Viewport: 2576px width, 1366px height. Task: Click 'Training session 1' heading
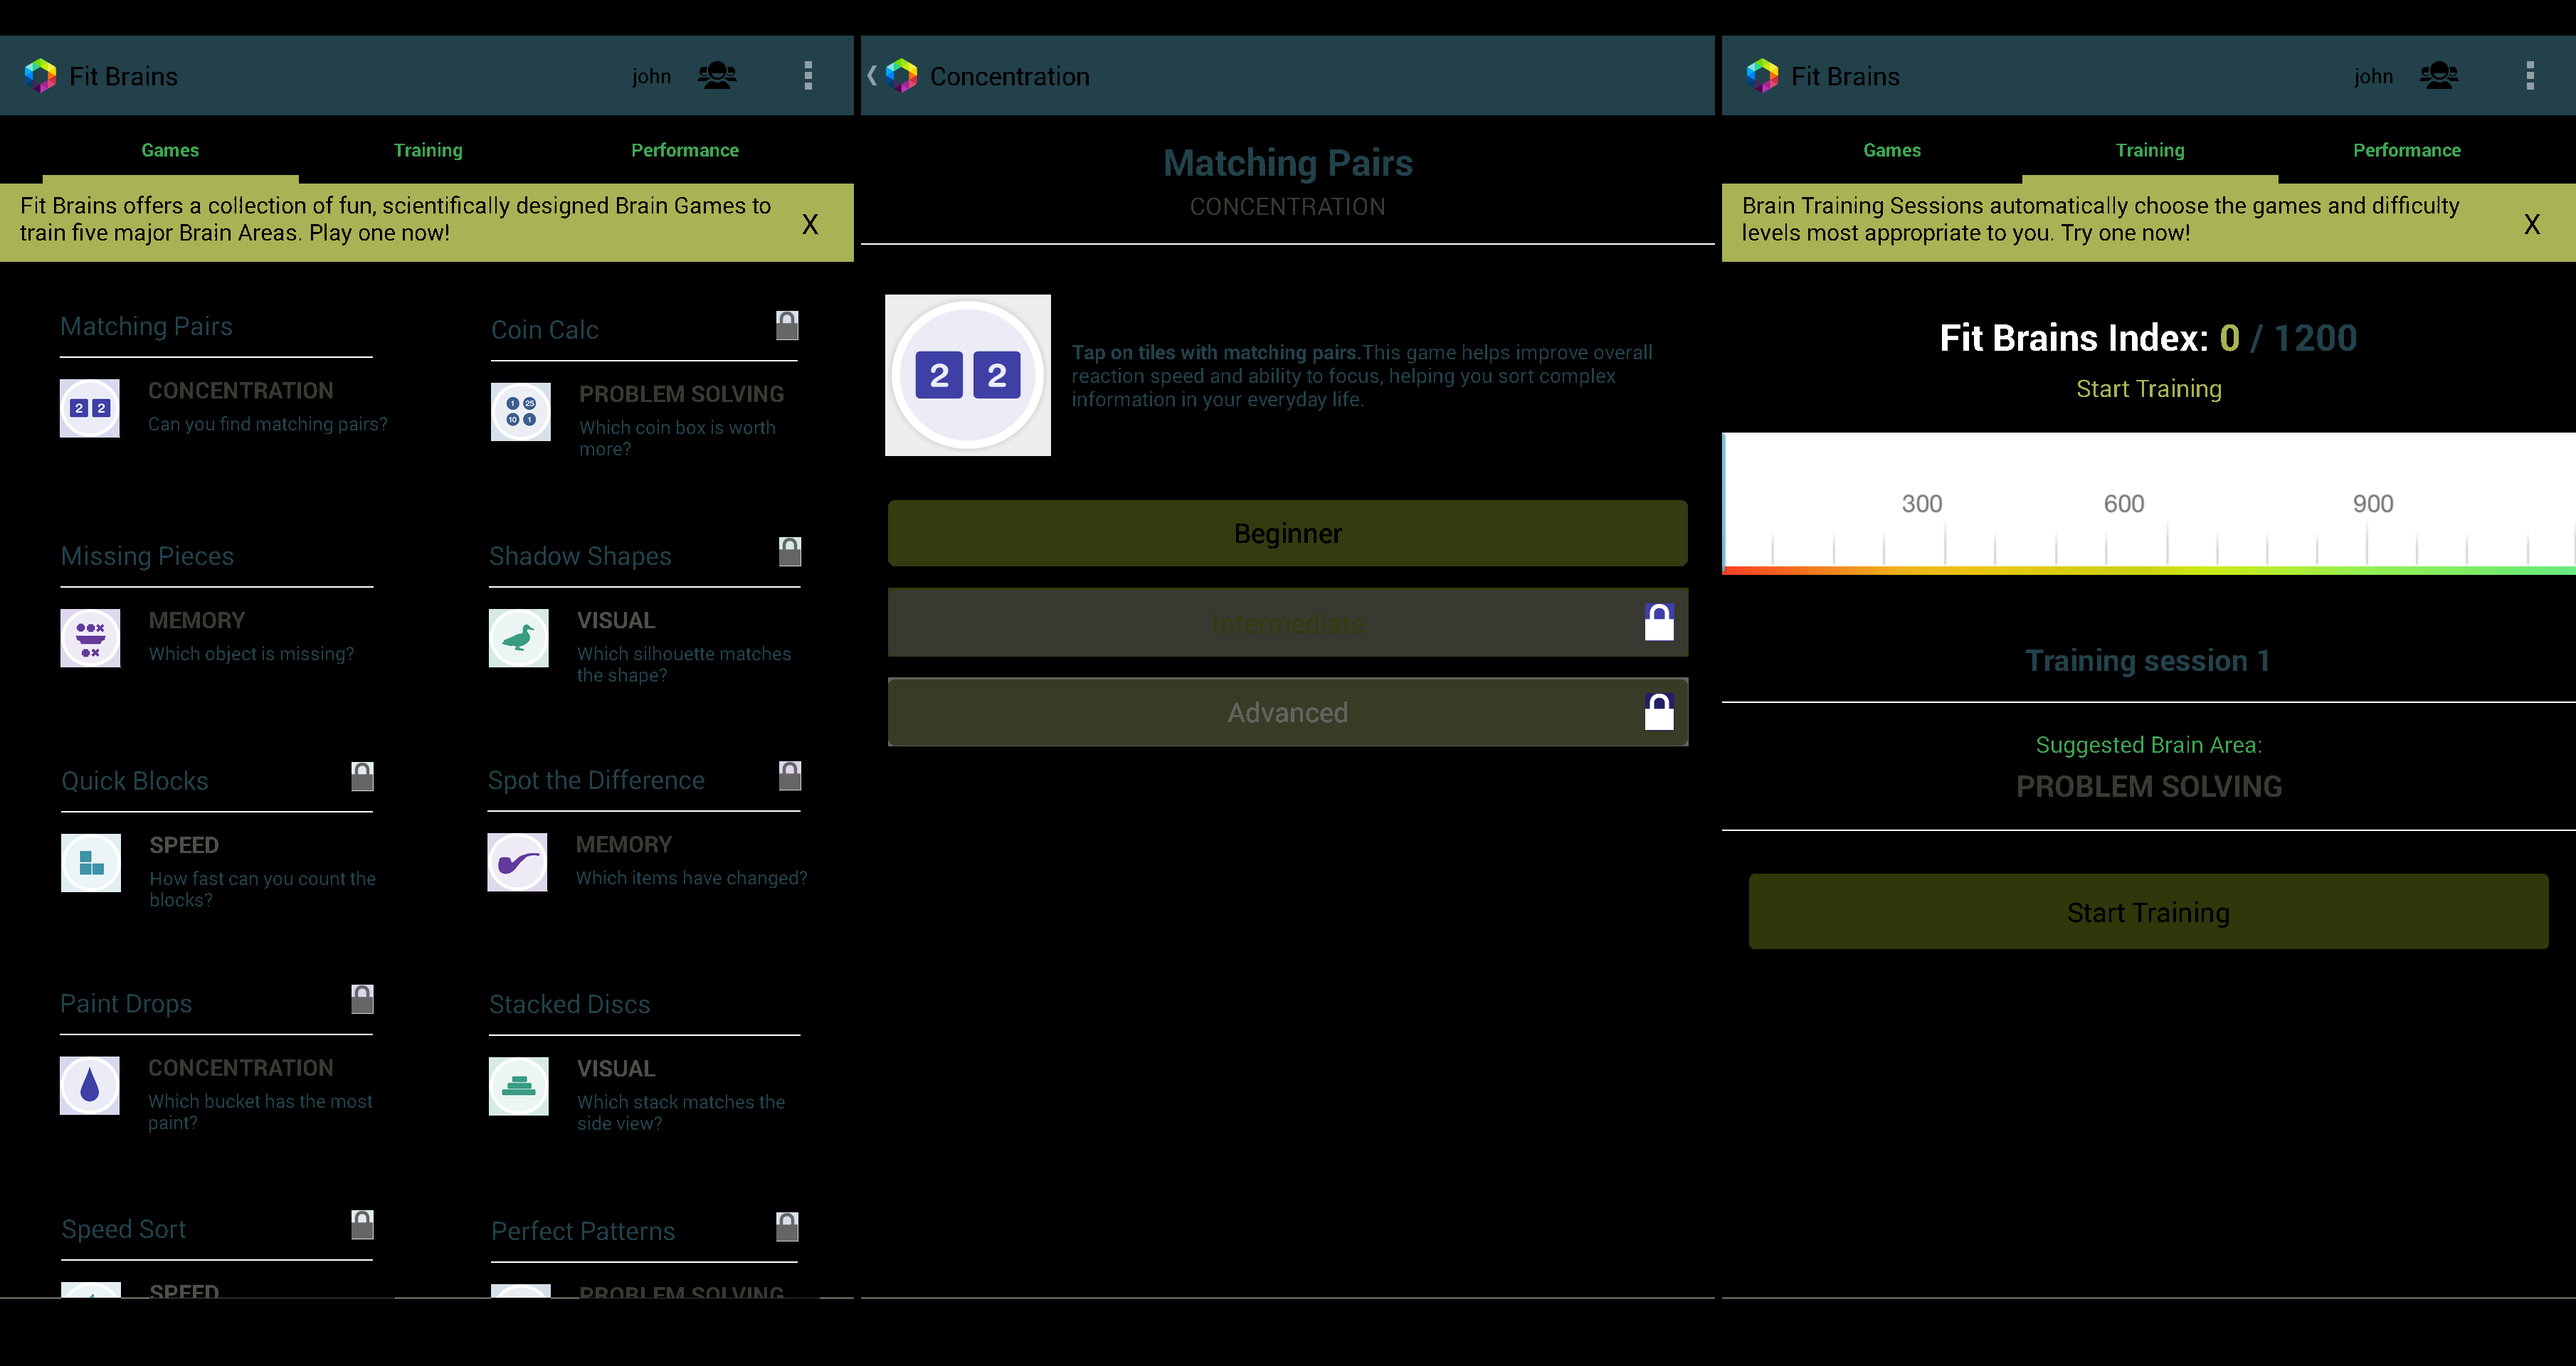tap(2147, 661)
